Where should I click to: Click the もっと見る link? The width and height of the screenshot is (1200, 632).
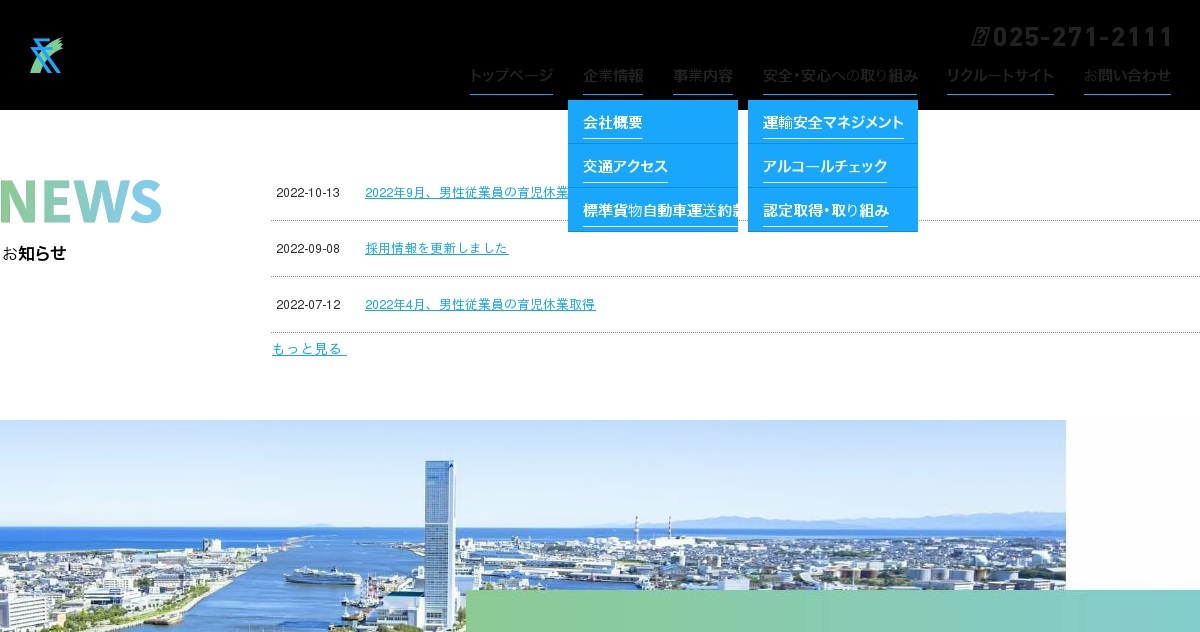tap(309, 349)
